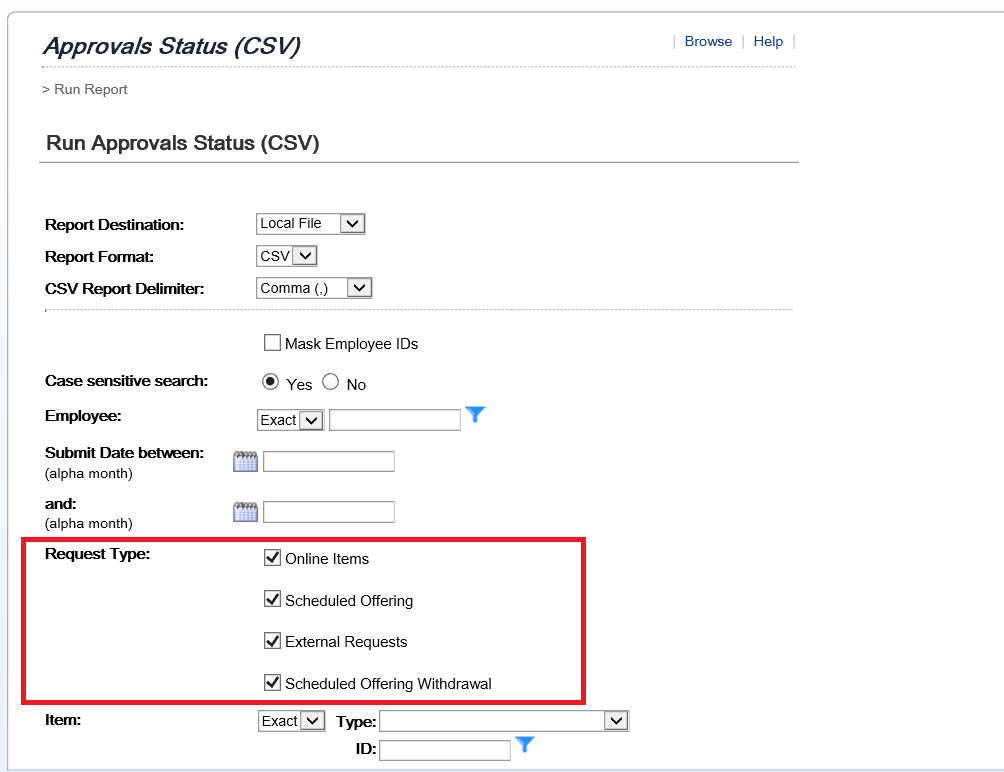Open the Submit Date between calendar picker
1004x772 pixels.
pyautogui.click(x=245, y=462)
